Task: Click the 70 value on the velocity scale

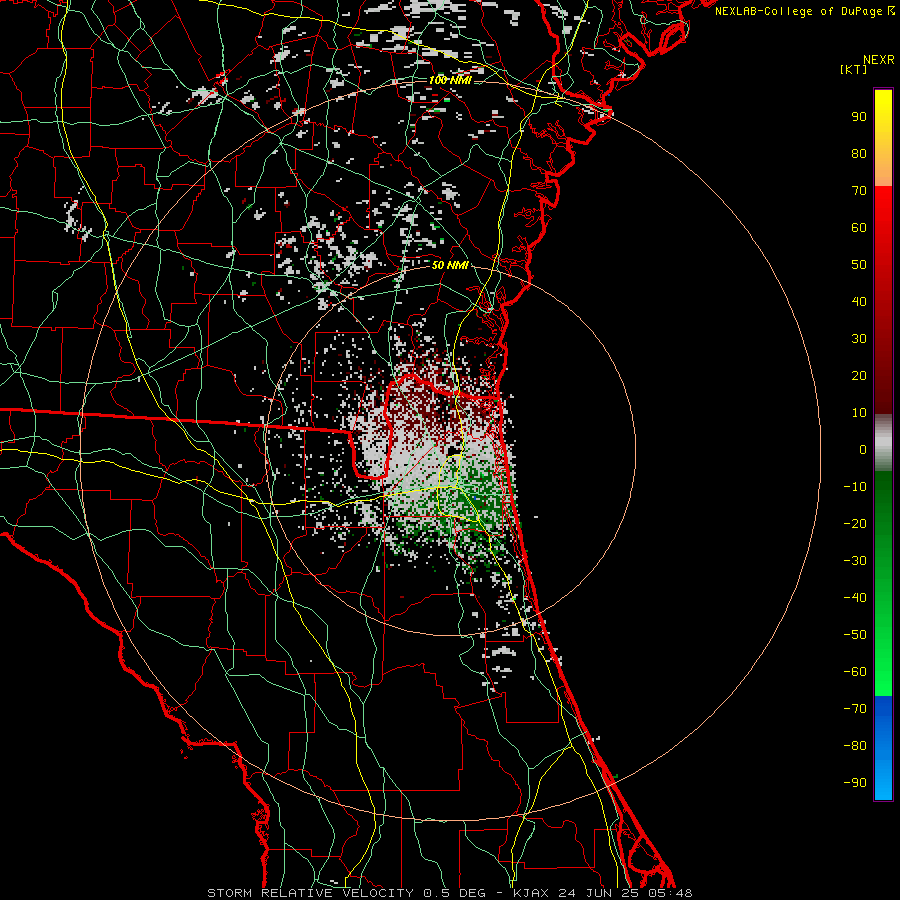Action: 859,191
